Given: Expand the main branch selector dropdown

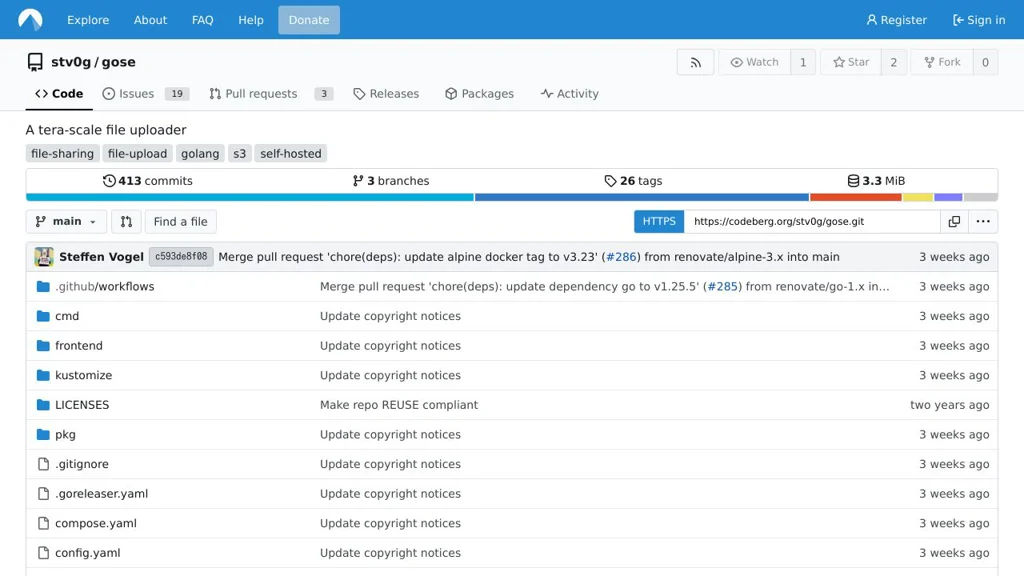Looking at the screenshot, I should pos(66,222).
